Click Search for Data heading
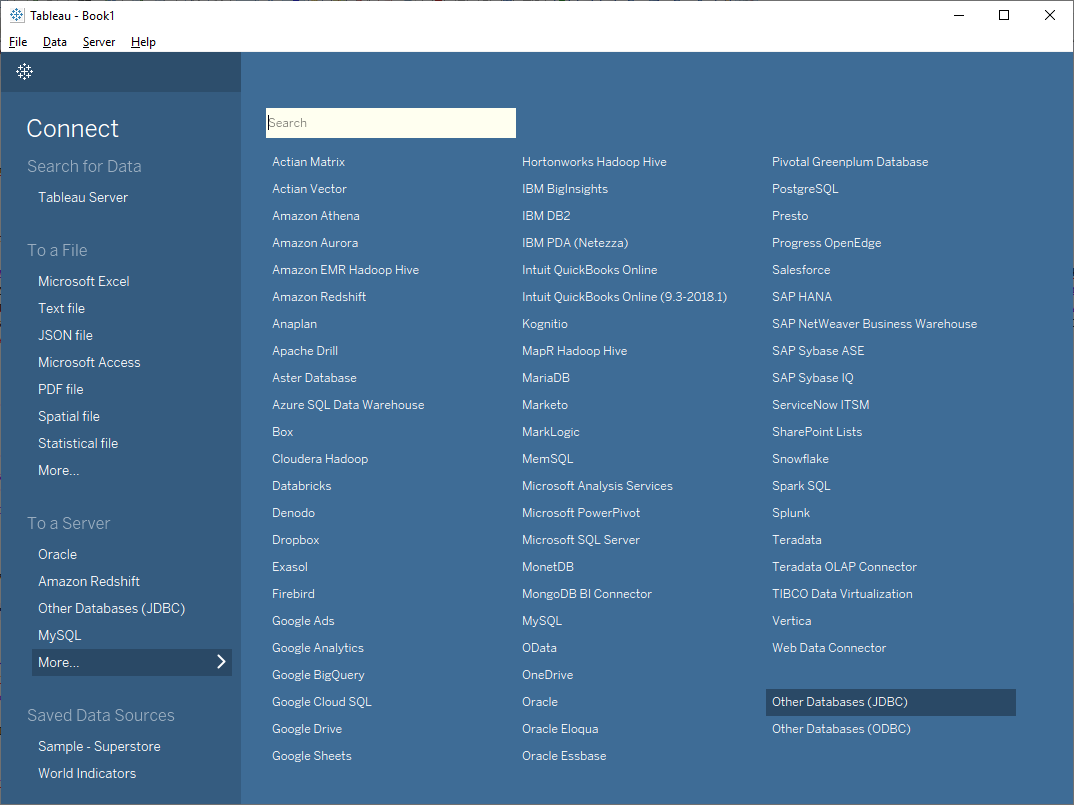 pos(84,166)
